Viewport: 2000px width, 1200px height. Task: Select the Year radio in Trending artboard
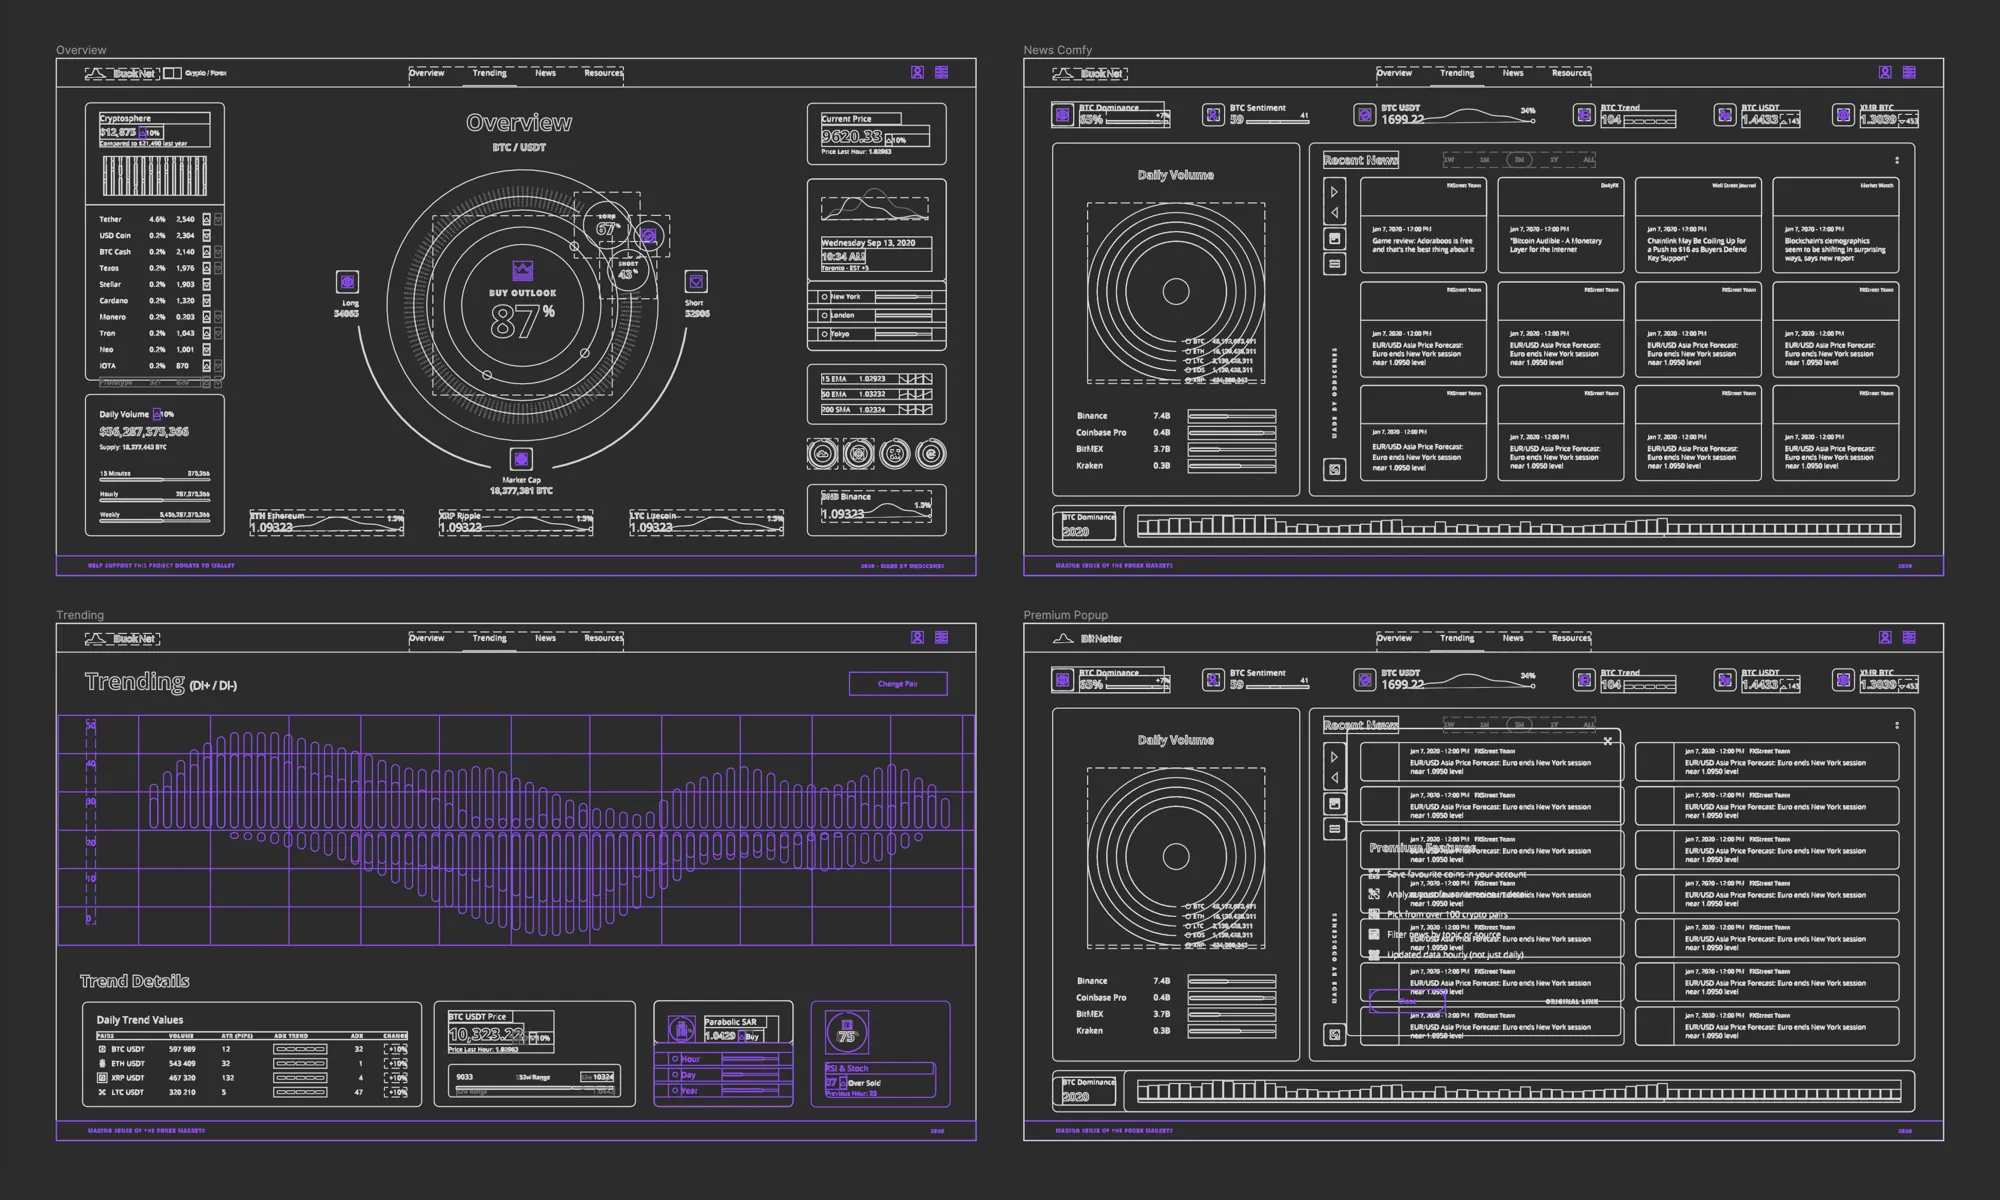pos(675,1091)
